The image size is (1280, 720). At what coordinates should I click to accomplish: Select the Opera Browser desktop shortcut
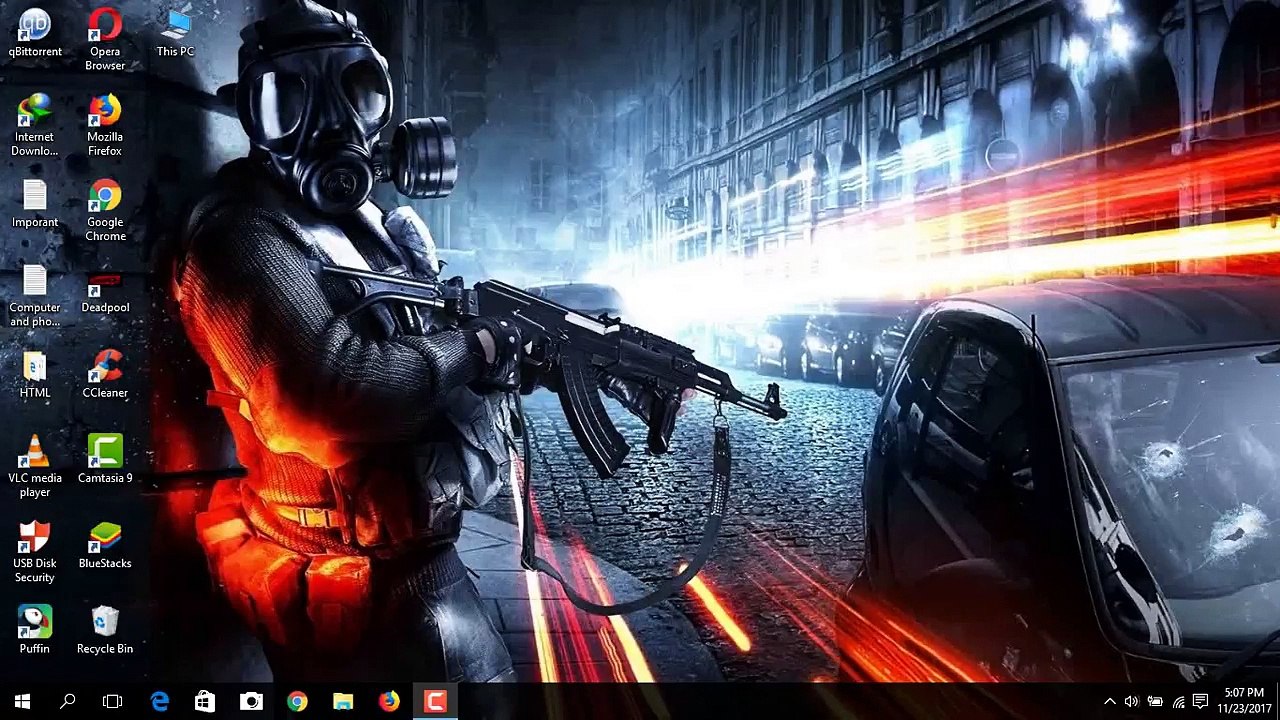tap(105, 40)
